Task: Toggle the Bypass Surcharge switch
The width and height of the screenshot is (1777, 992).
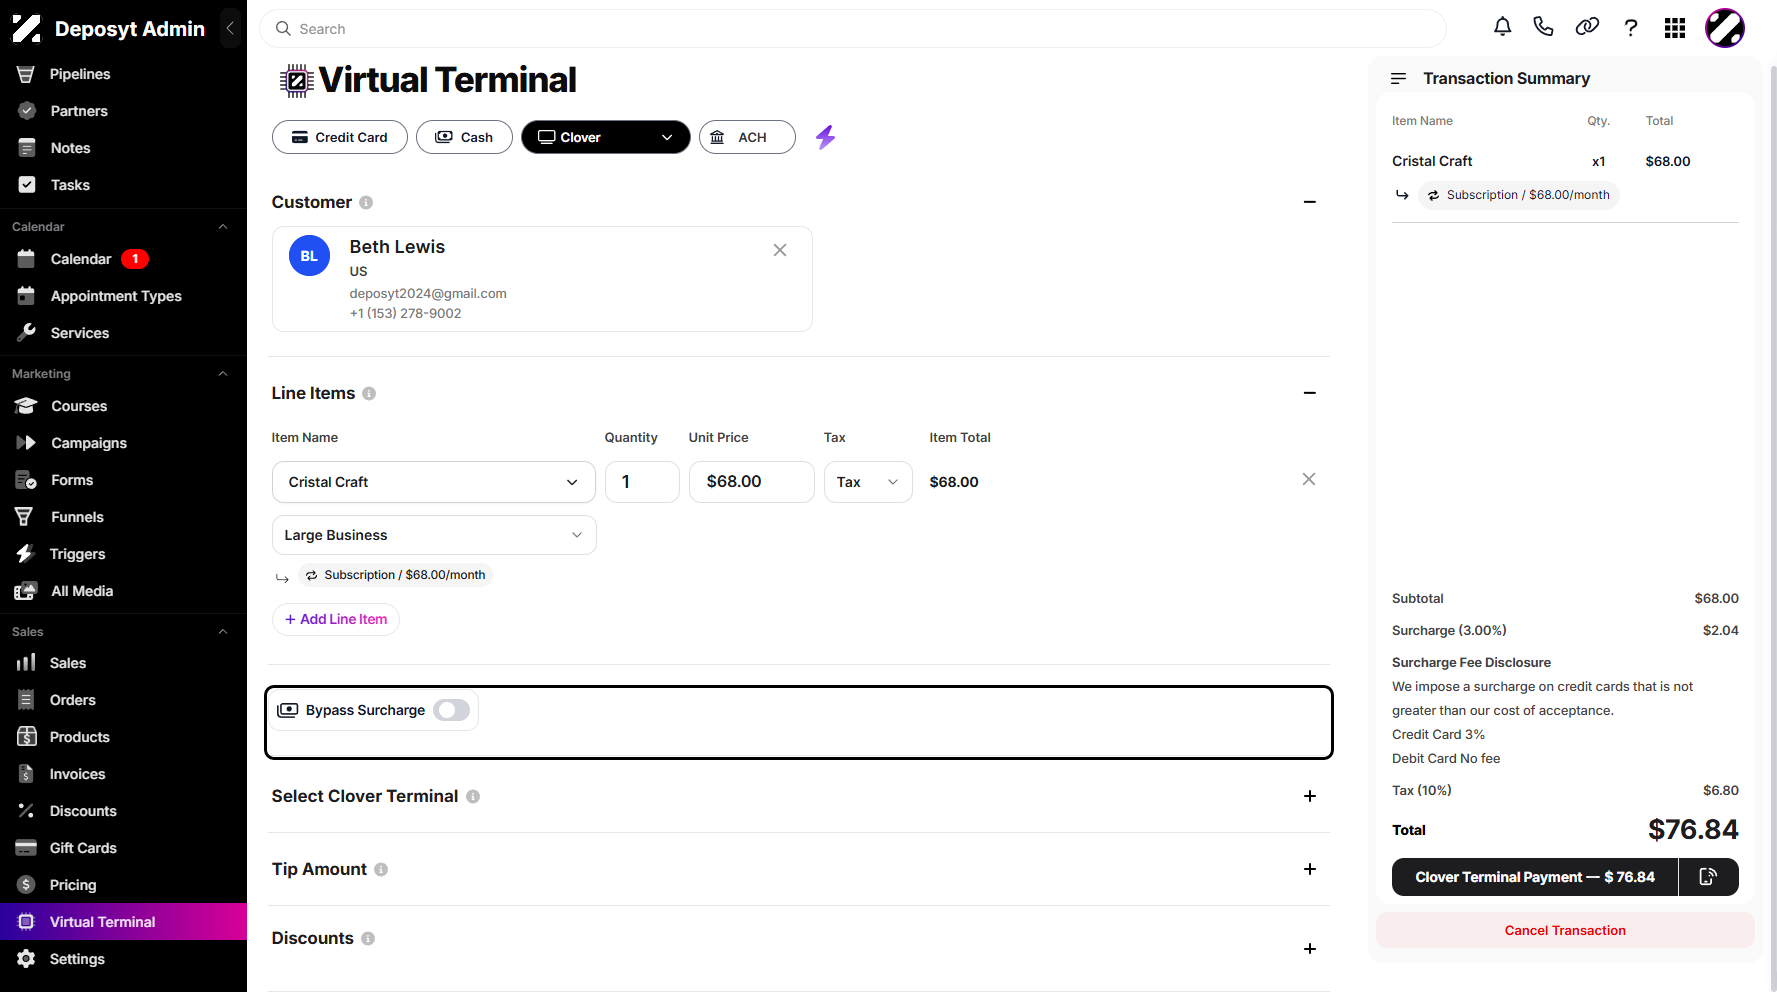Action: point(451,710)
